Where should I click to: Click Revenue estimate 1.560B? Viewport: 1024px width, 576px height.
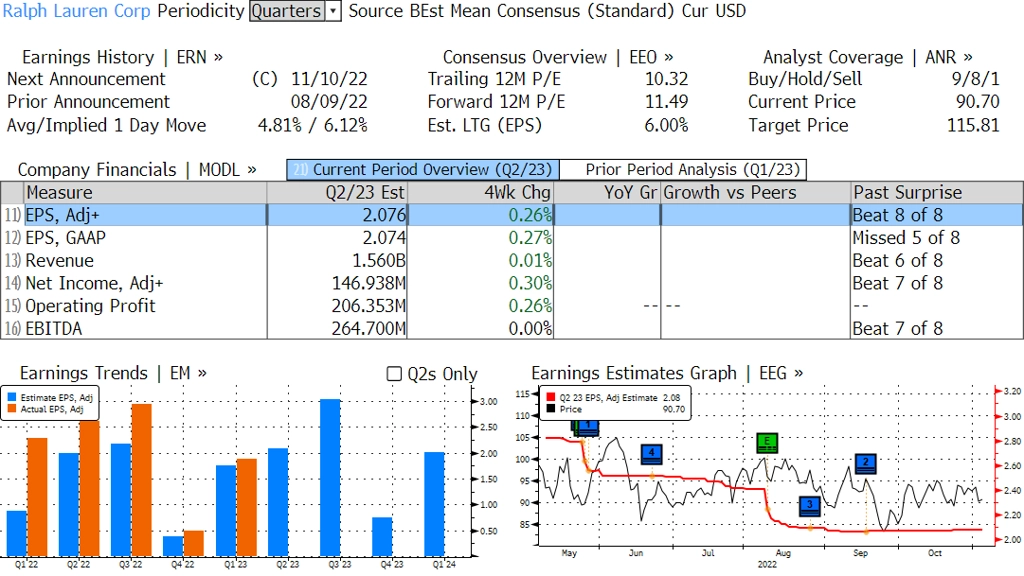tap(379, 261)
